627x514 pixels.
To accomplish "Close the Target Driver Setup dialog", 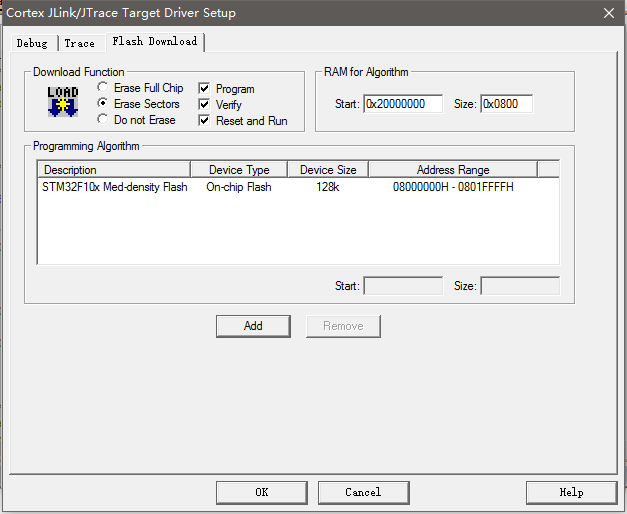I will (609, 13).
